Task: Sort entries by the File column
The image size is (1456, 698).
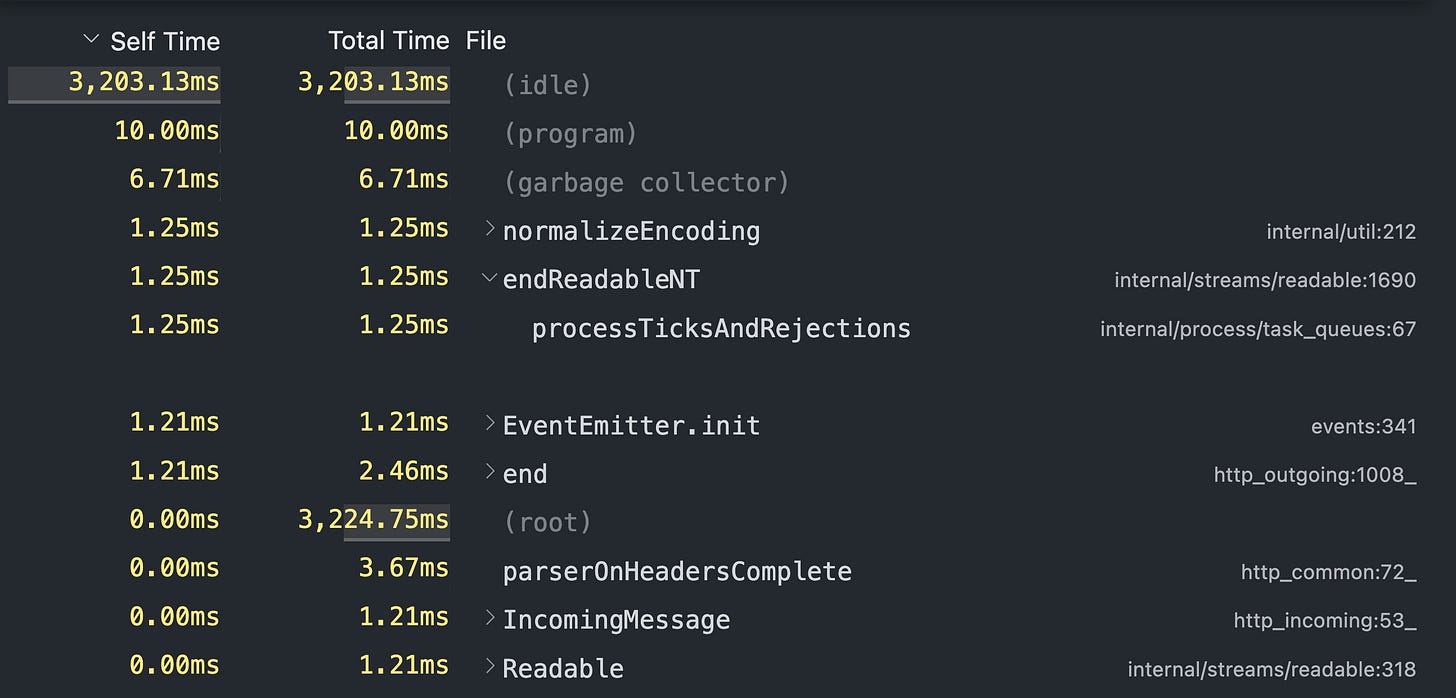Action: point(485,40)
